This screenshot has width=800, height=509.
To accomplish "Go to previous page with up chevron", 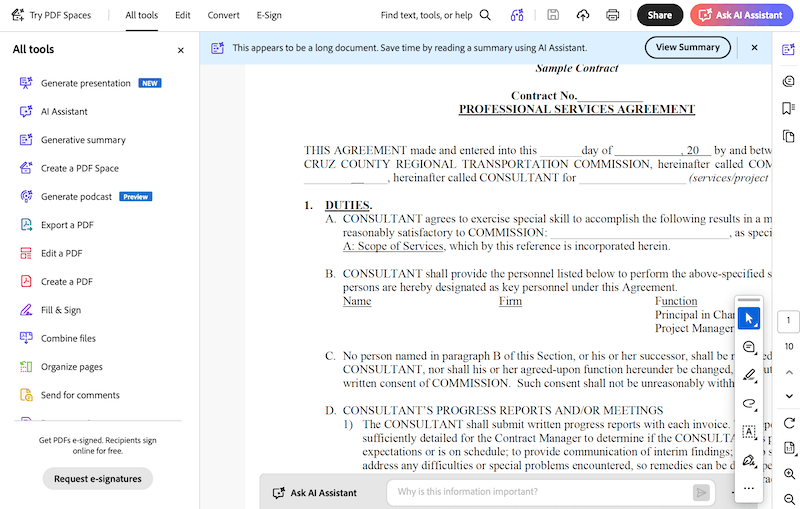I will tap(789, 372).
